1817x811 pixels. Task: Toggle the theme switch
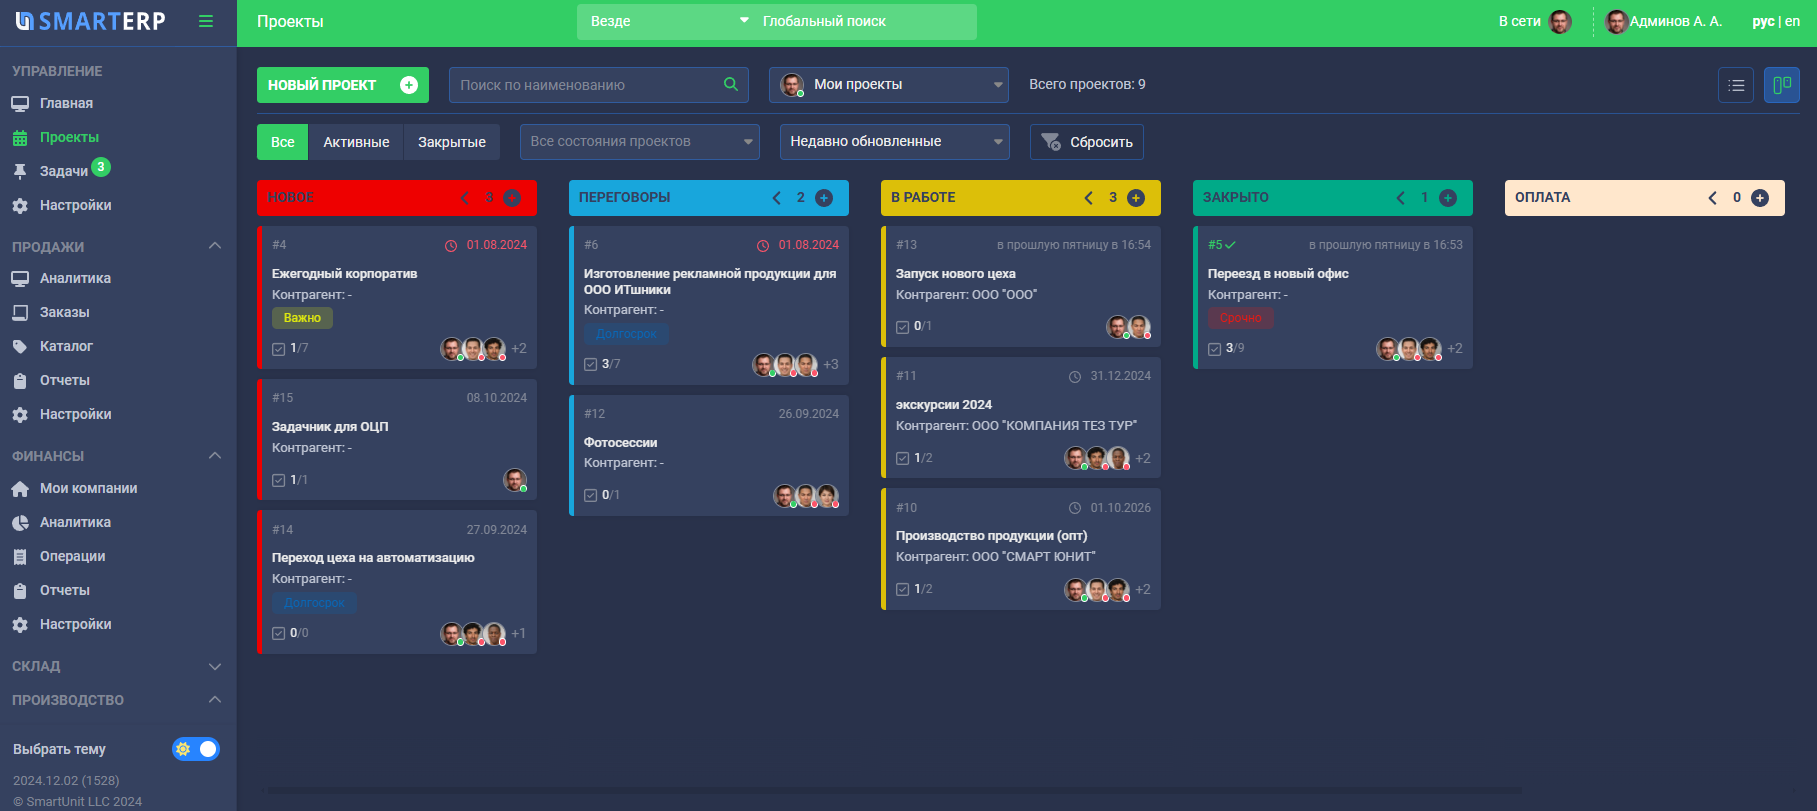196,749
